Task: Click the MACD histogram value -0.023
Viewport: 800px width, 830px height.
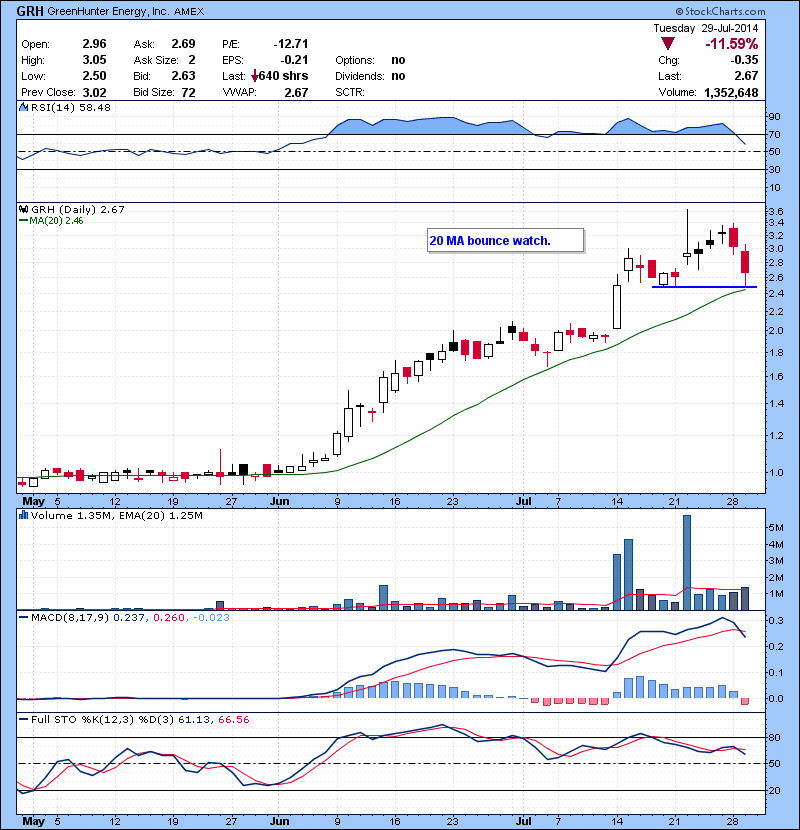Action: [211, 618]
